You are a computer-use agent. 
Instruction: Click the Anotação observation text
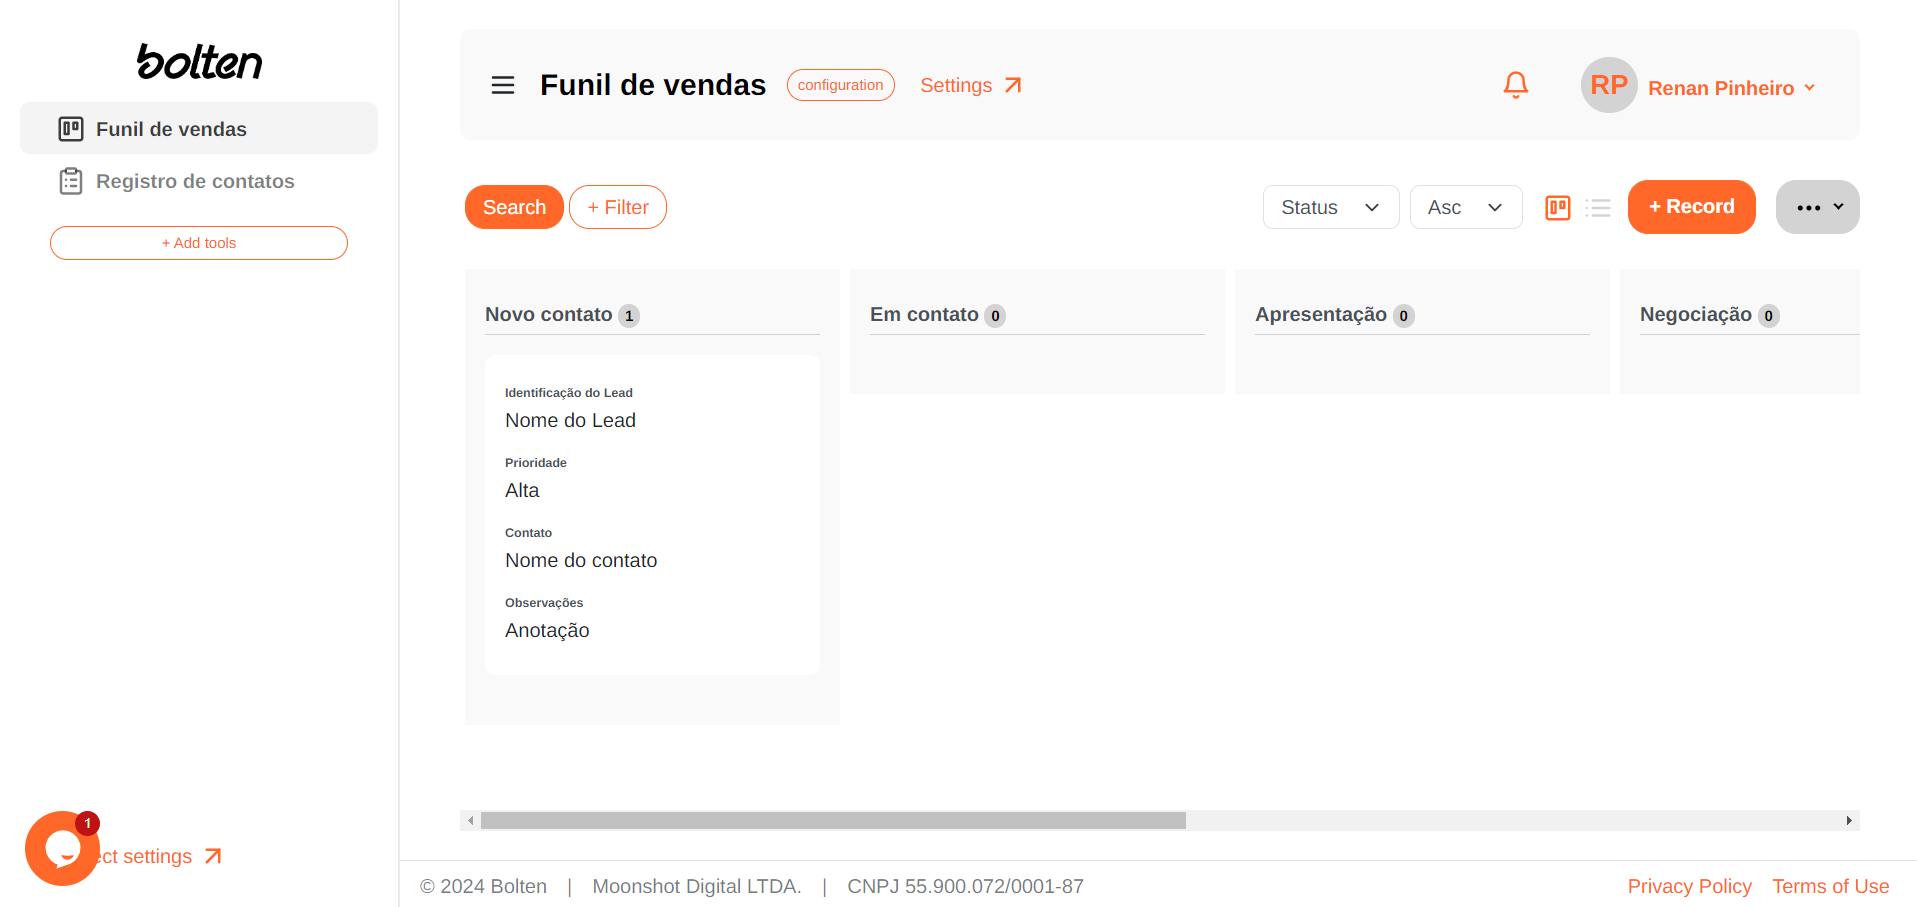pyautogui.click(x=547, y=630)
